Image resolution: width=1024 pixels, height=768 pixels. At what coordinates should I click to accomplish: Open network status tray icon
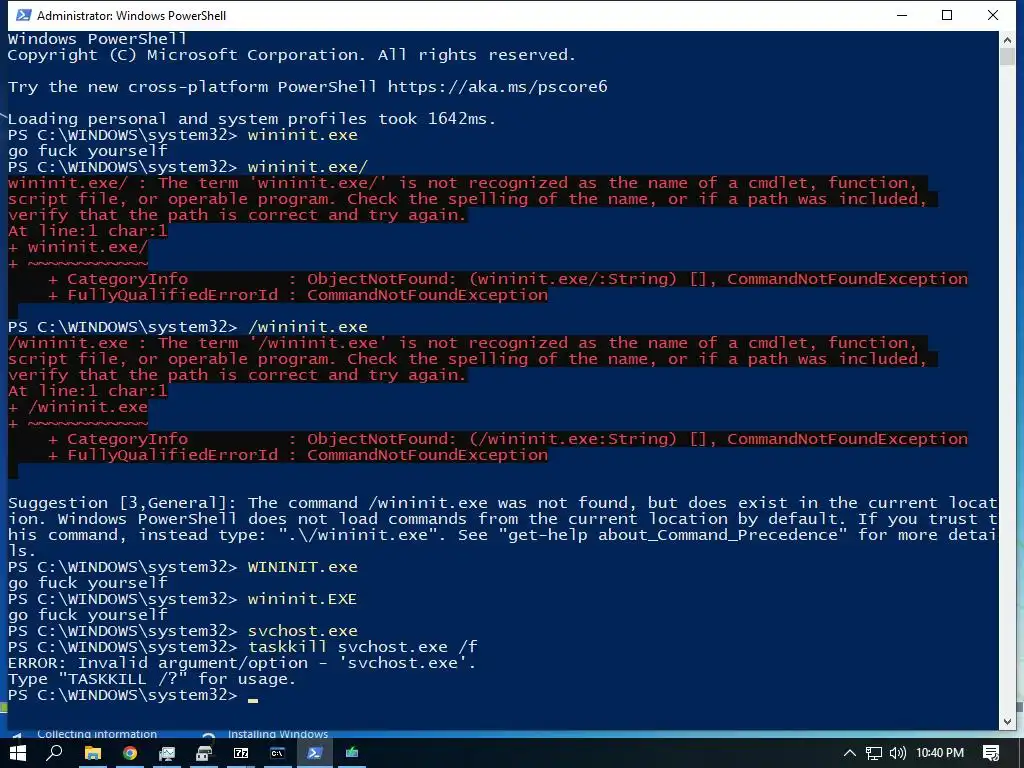pyautogui.click(x=874, y=753)
